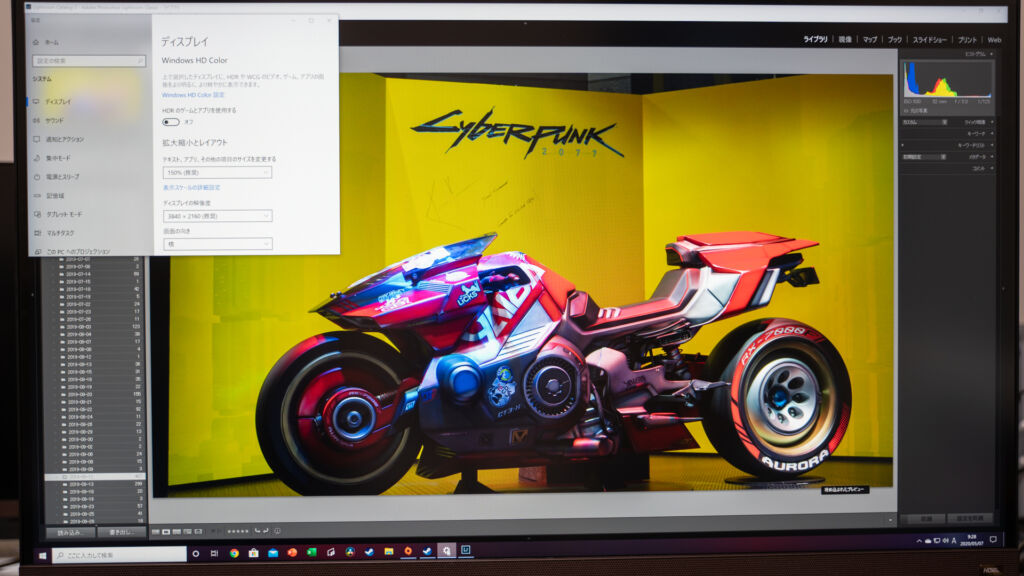Open the Metadata preset dropdown
The height and width of the screenshot is (576, 1024).
924,157
